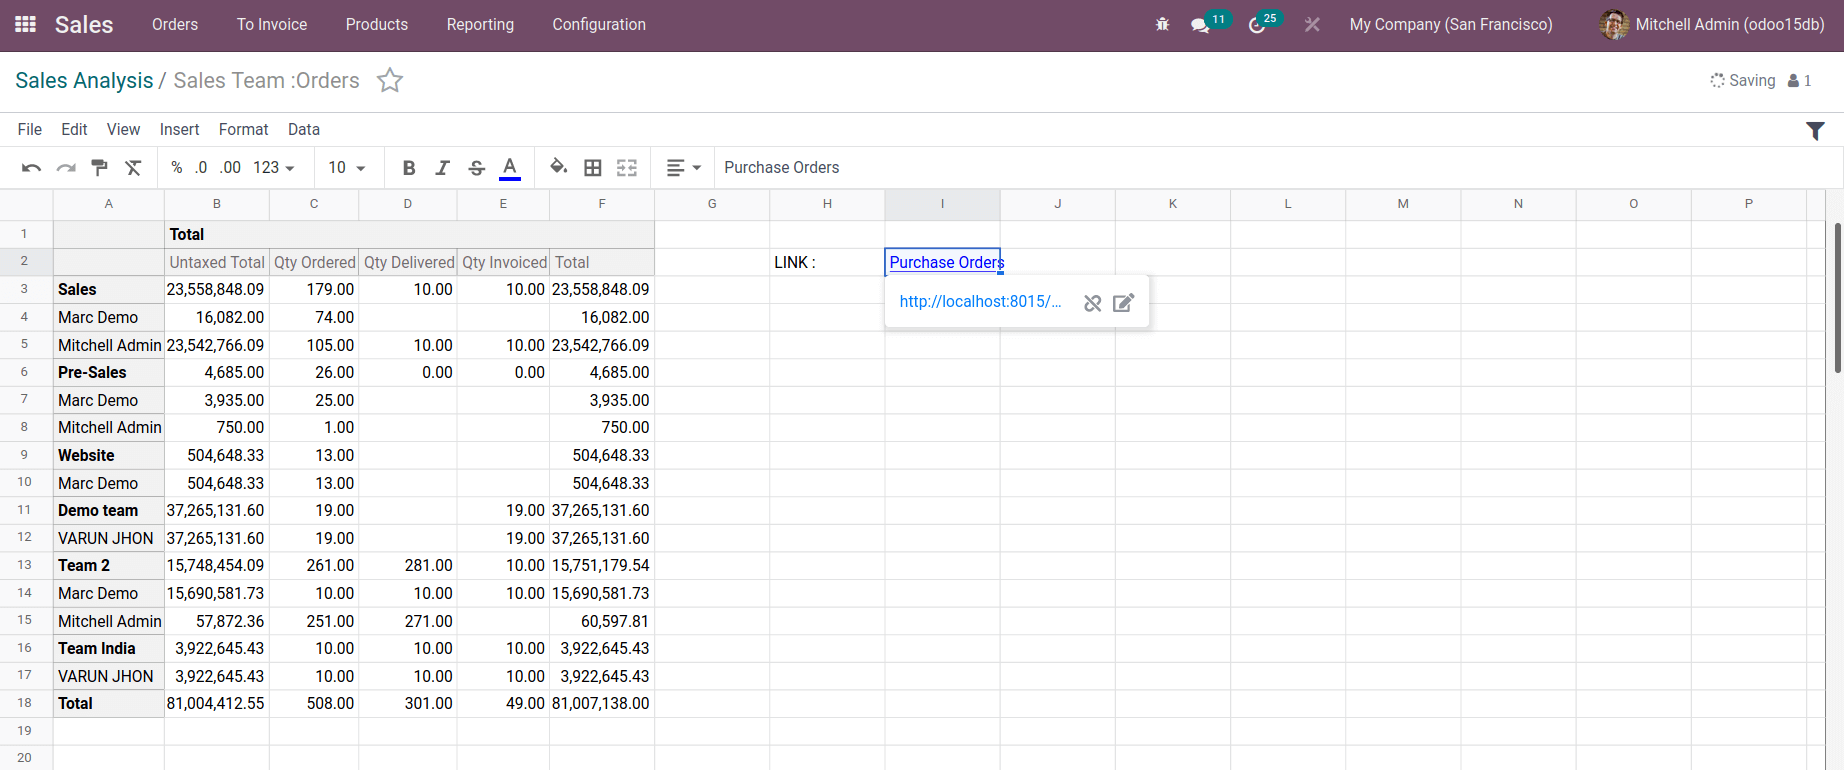Click the VARUN JHON cell in row 12
Image resolution: width=1844 pixels, height=770 pixels.
click(x=109, y=538)
